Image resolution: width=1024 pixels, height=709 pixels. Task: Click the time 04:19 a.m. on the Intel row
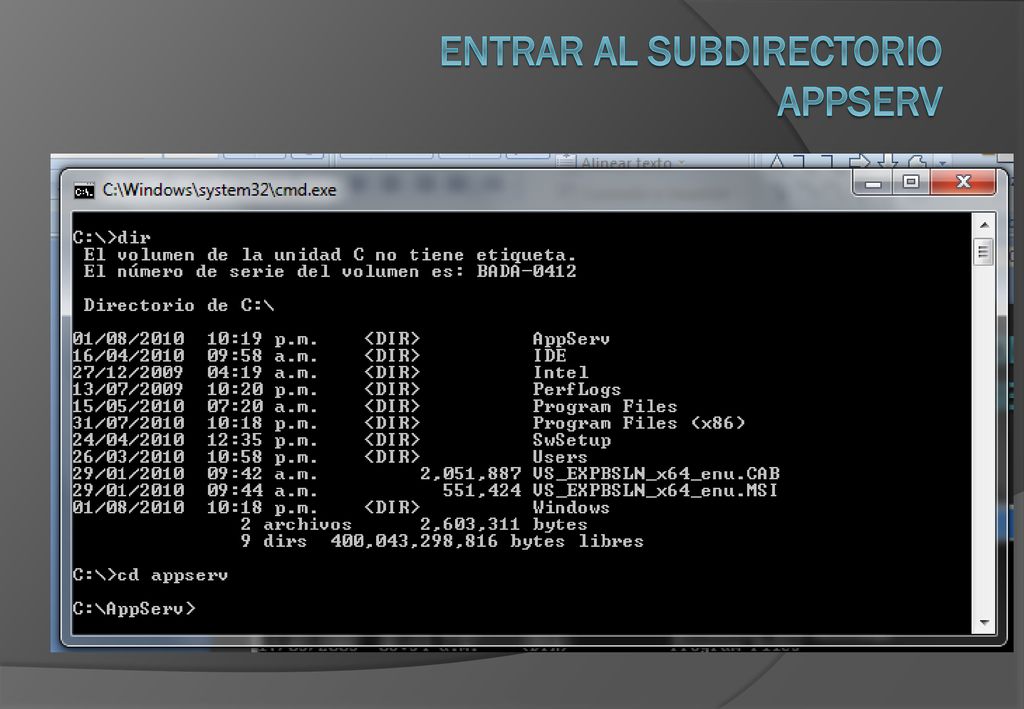[x=263, y=373]
